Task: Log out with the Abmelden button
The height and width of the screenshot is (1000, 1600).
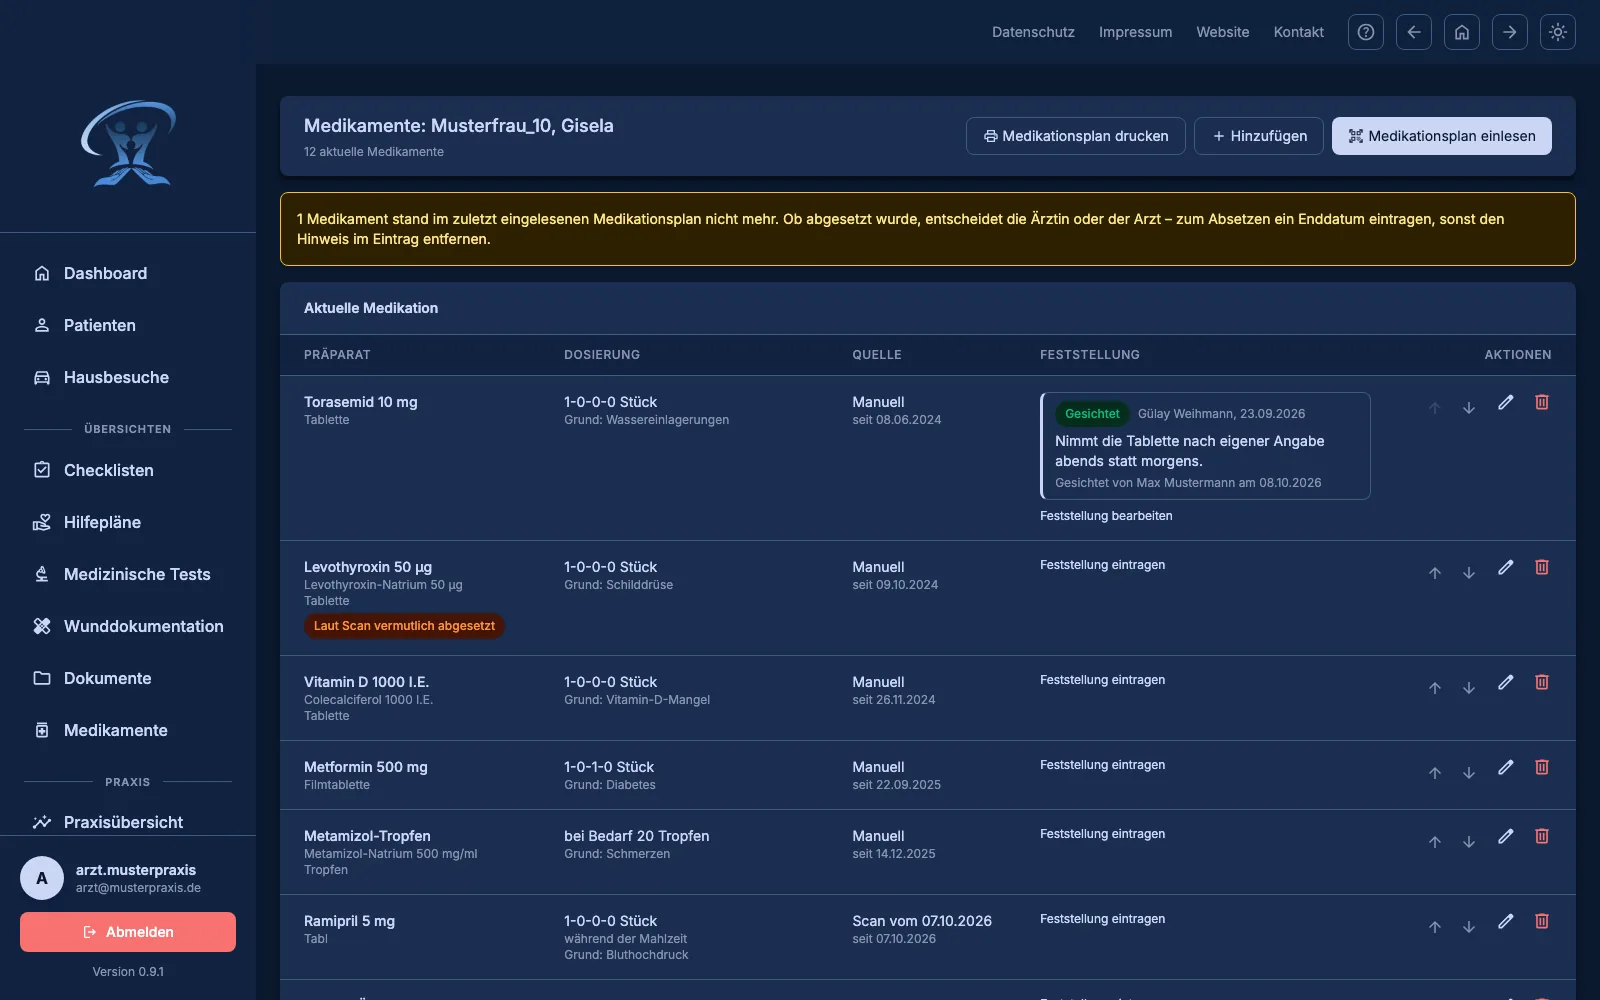Action: (x=128, y=932)
